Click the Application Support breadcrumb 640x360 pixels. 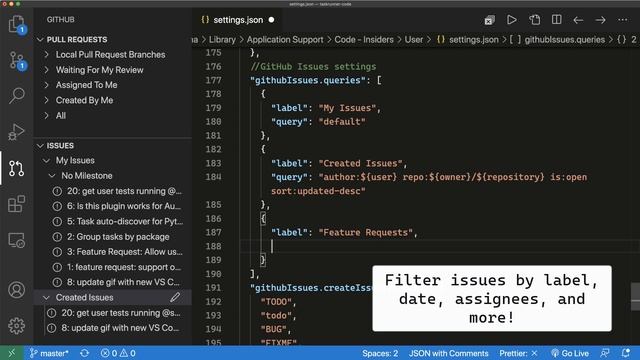[x=285, y=40]
